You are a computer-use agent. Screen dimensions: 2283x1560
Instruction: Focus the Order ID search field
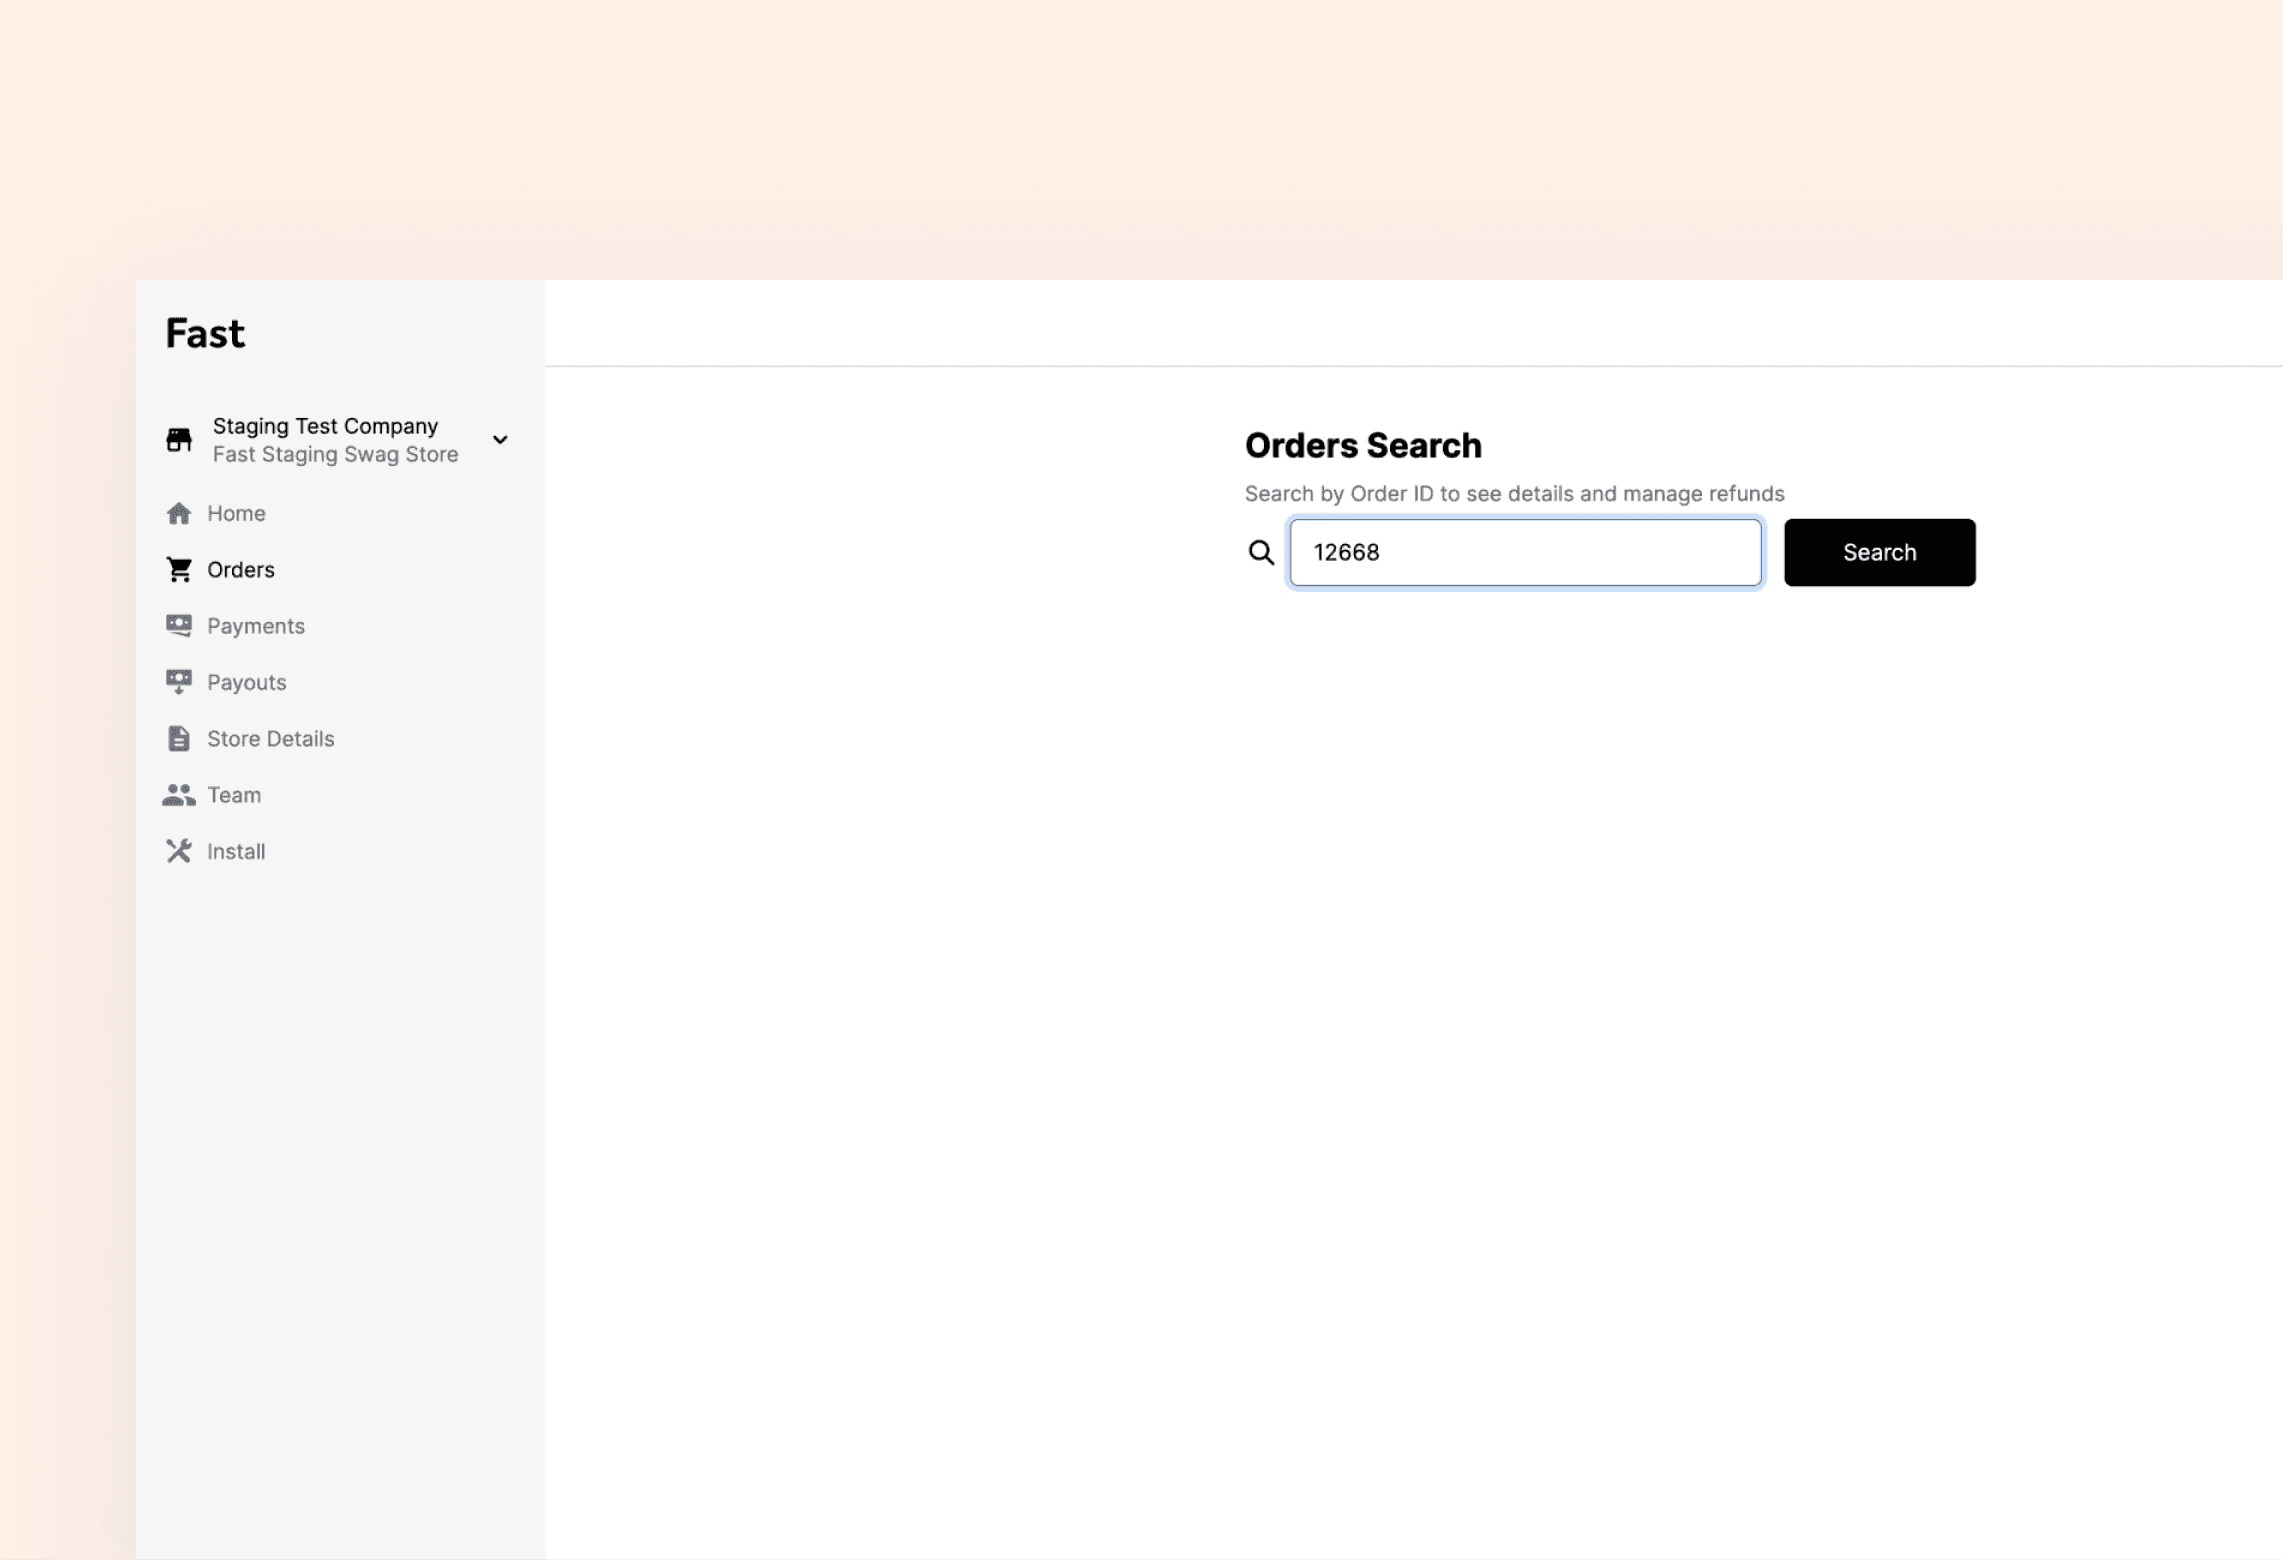coord(1525,552)
